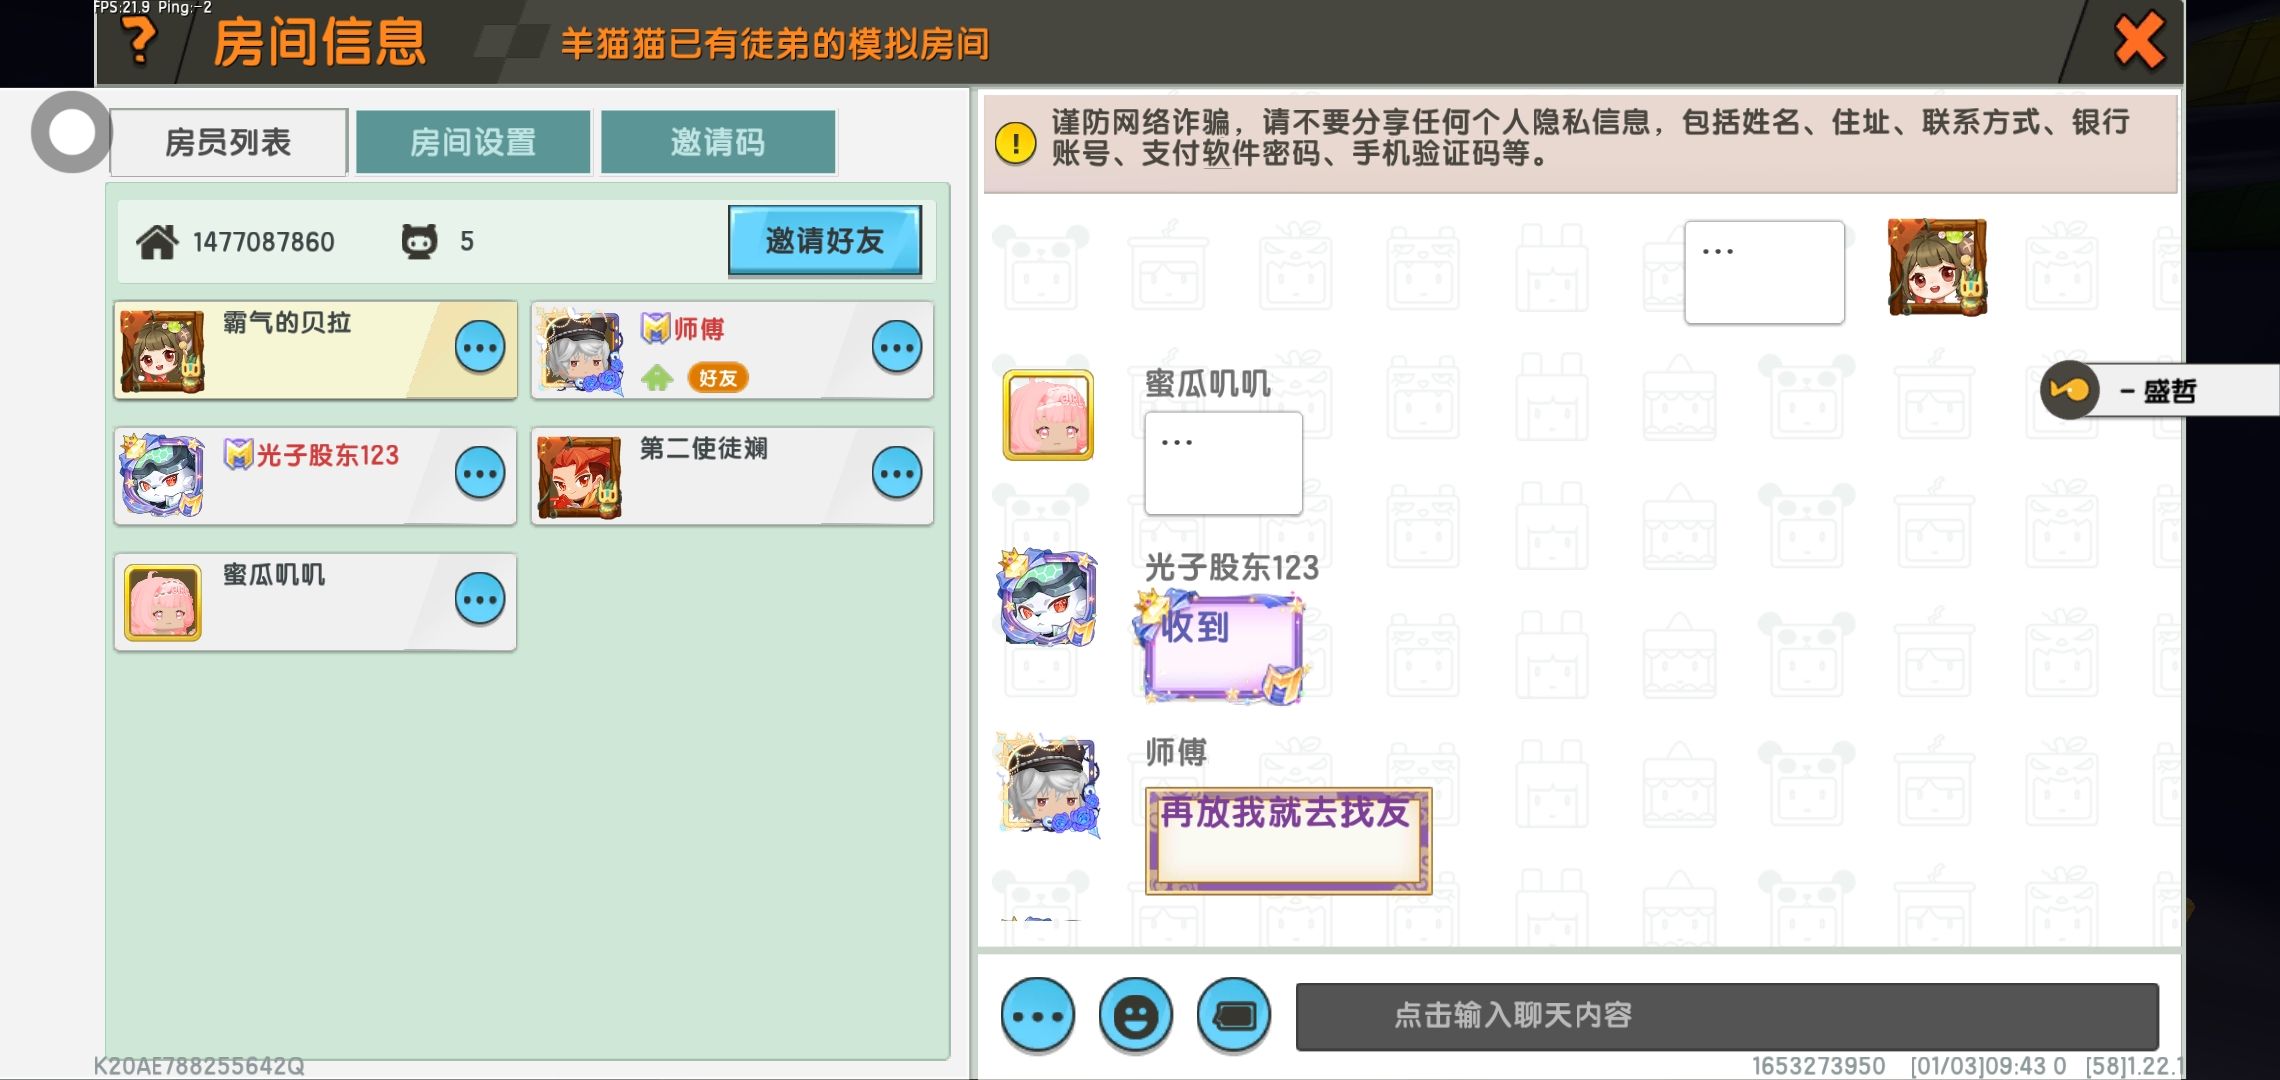This screenshot has width=2280, height=1080.
Task: Click 光子股东123's avatar in chat
Action: pos(1048,597)
